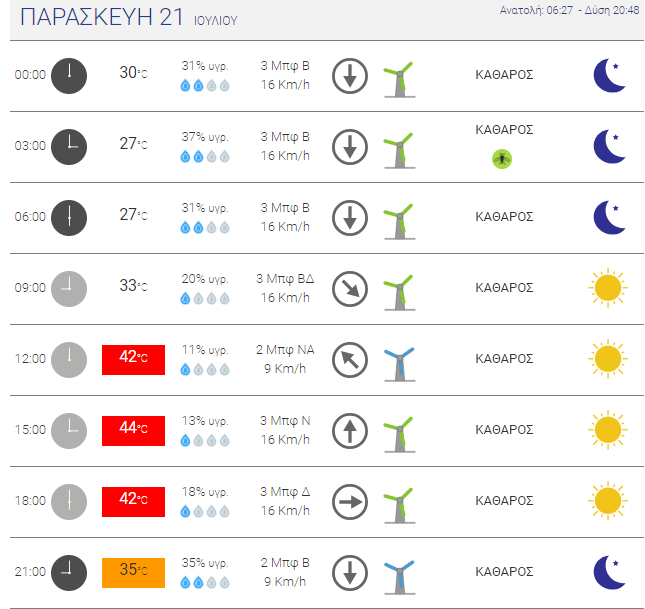645x609 pixels.
Task: Click the southeast wind arrow icon at 12:00
Action: point(350,360)
